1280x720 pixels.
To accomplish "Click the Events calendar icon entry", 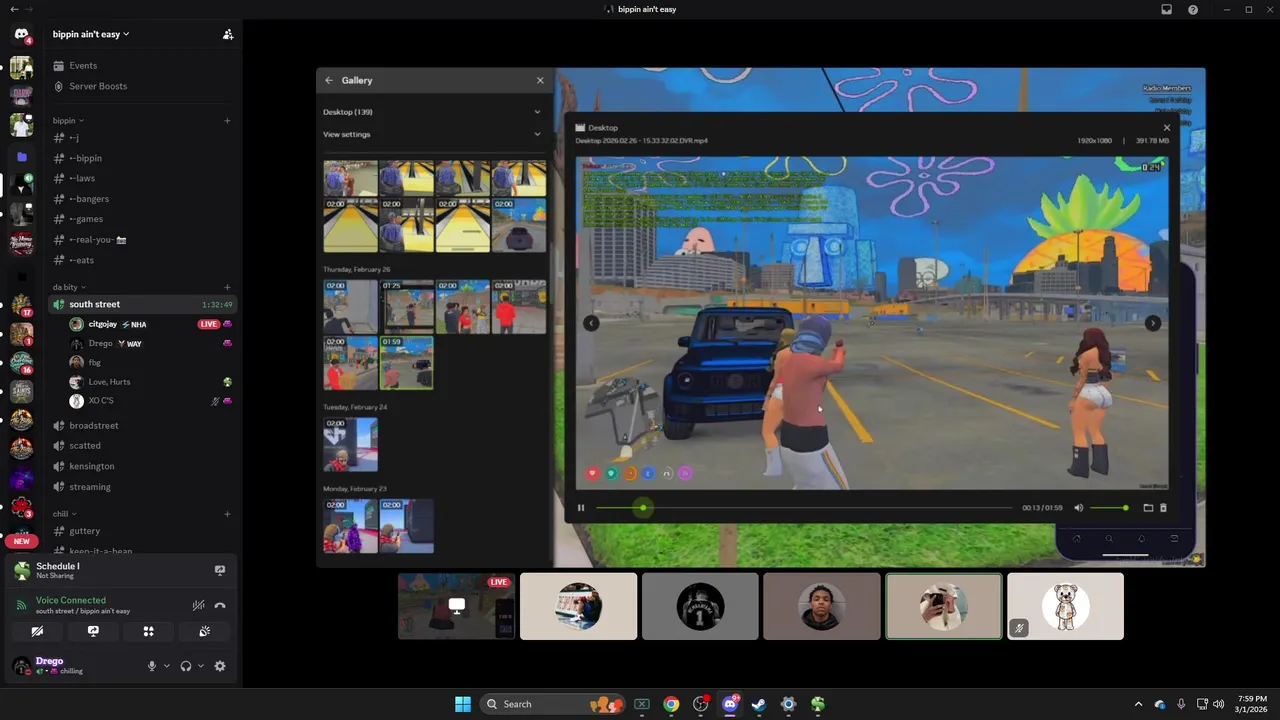I will [59, 66].
